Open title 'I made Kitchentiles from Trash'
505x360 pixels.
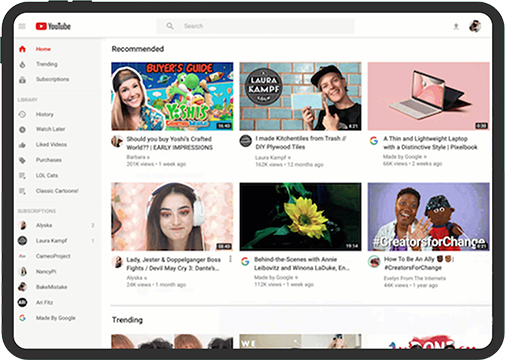point(301,143)
